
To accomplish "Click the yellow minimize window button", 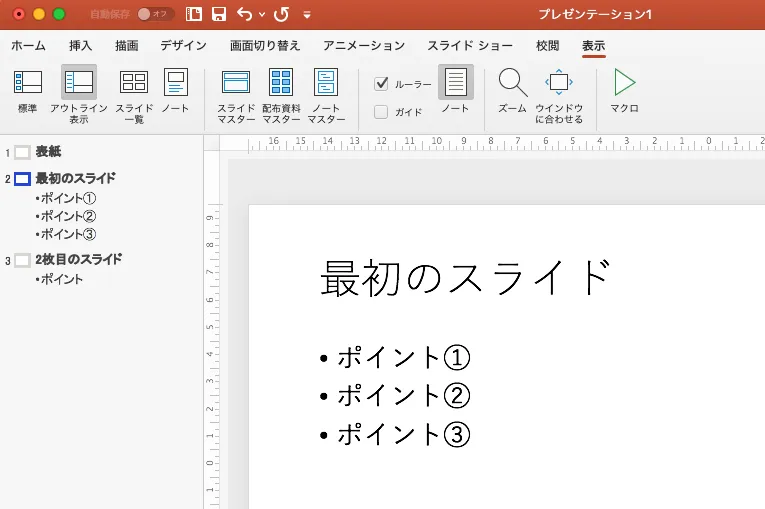I will click(39, 14).
